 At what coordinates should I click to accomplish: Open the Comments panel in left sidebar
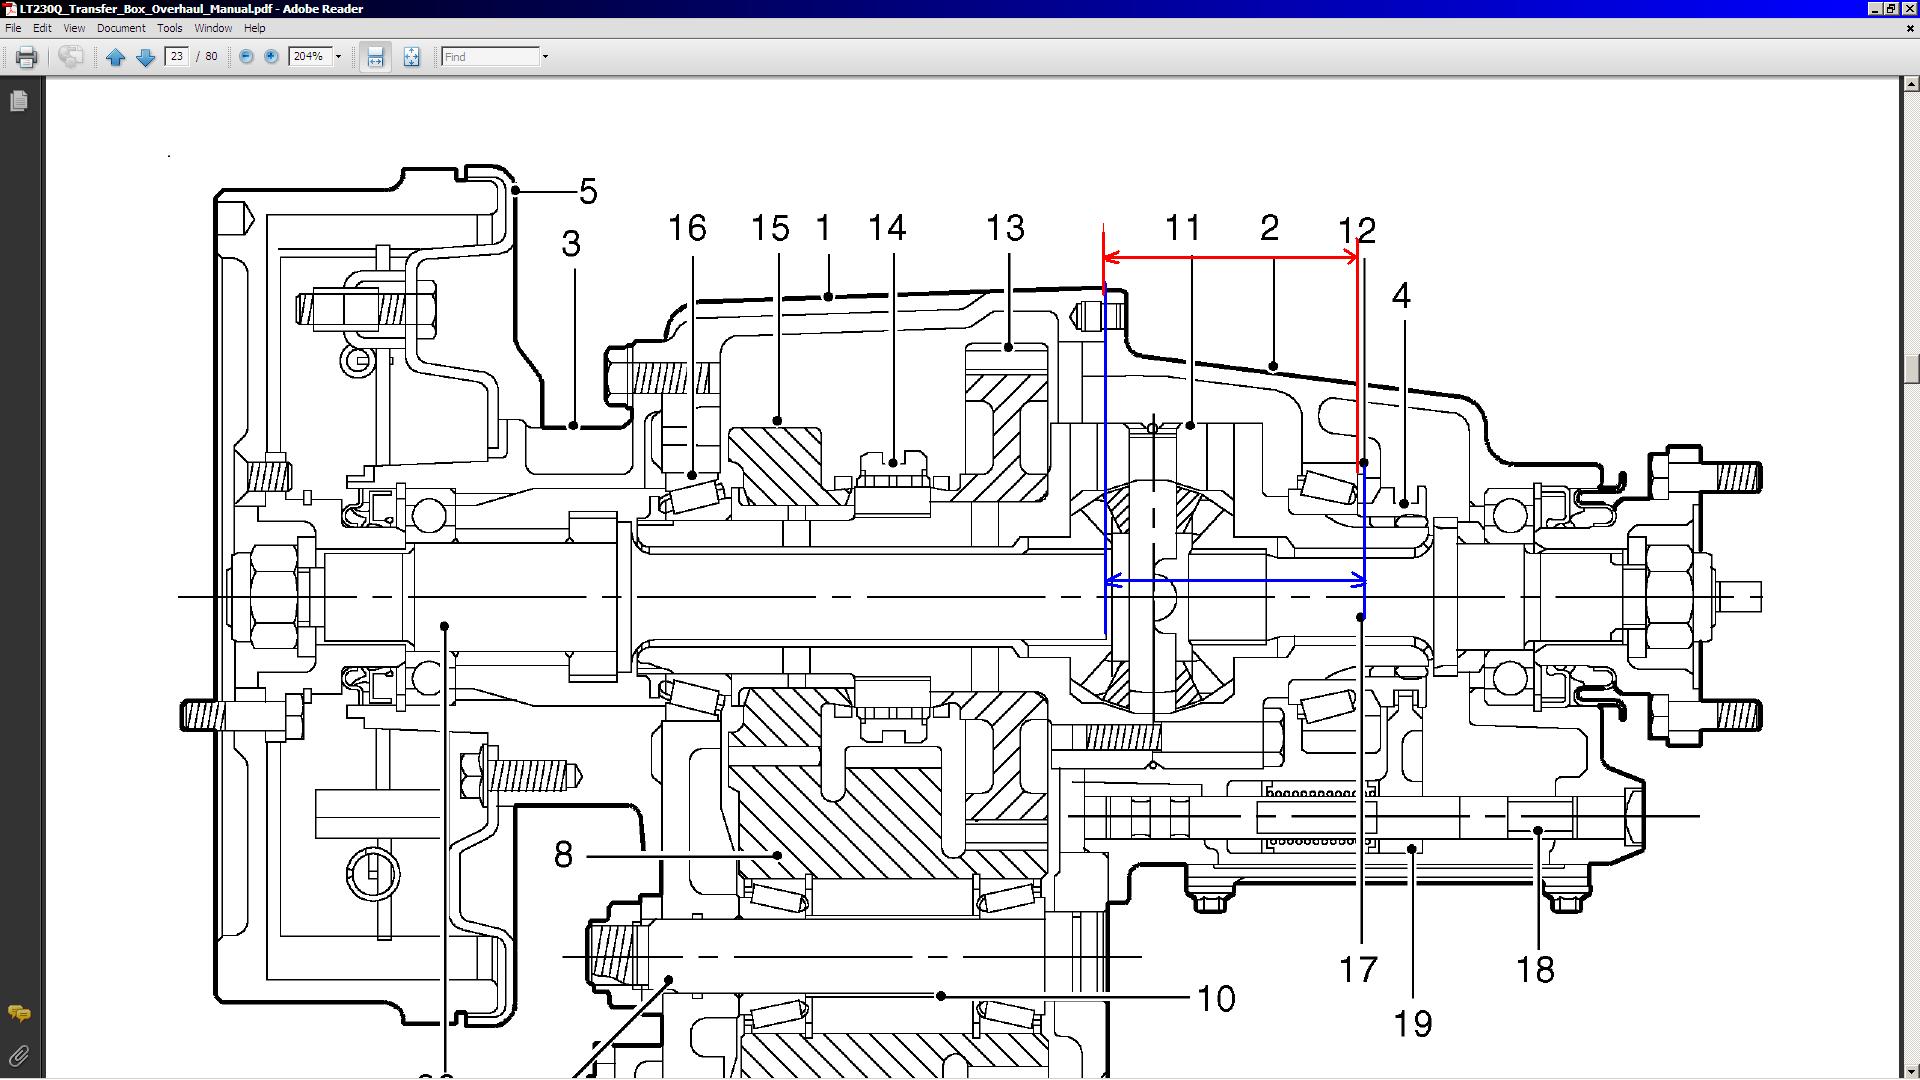pyautogui.click(x=18, y=1014)
